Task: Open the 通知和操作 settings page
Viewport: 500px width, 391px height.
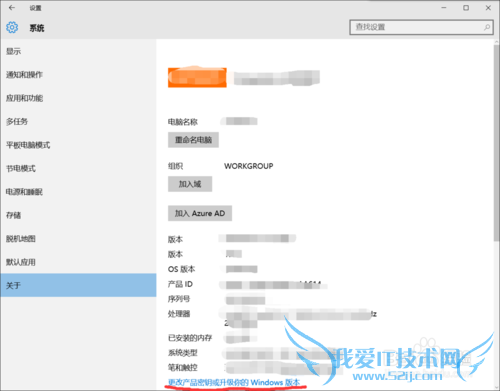Action: (78, 75)
